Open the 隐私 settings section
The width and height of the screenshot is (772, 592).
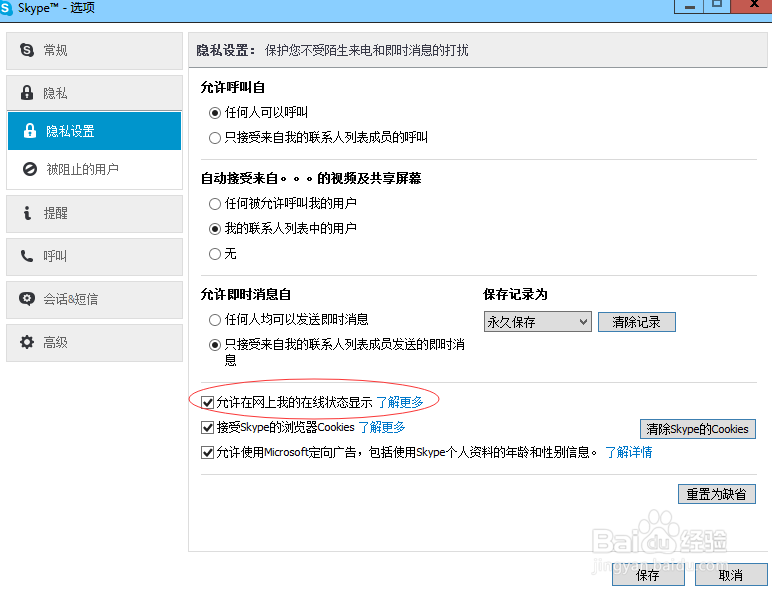95,93
